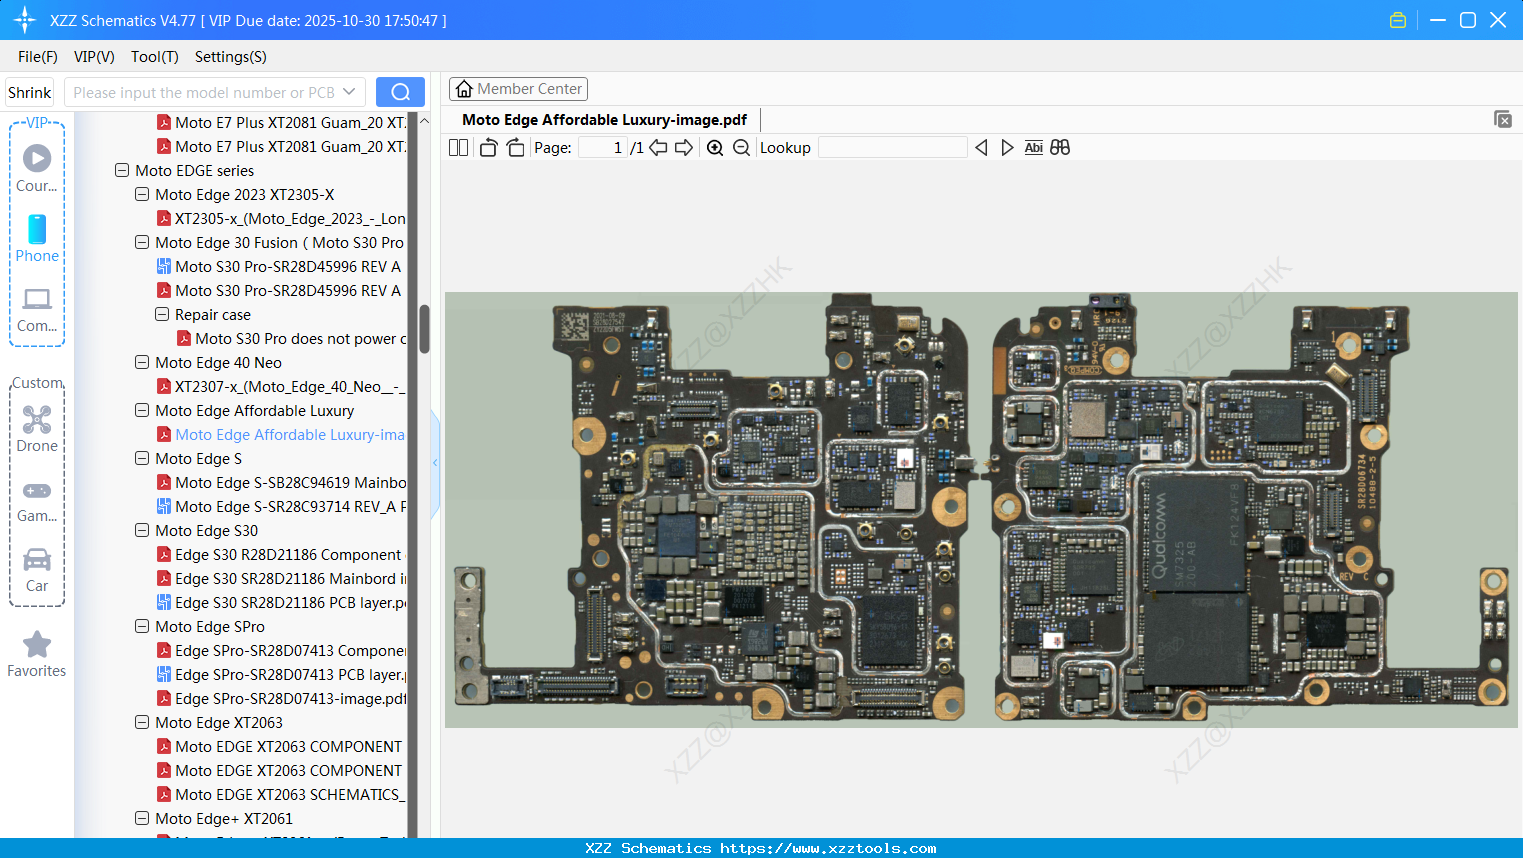Go to next page arrow
The width and height of the screenshot is (1523, 858).
684,148
